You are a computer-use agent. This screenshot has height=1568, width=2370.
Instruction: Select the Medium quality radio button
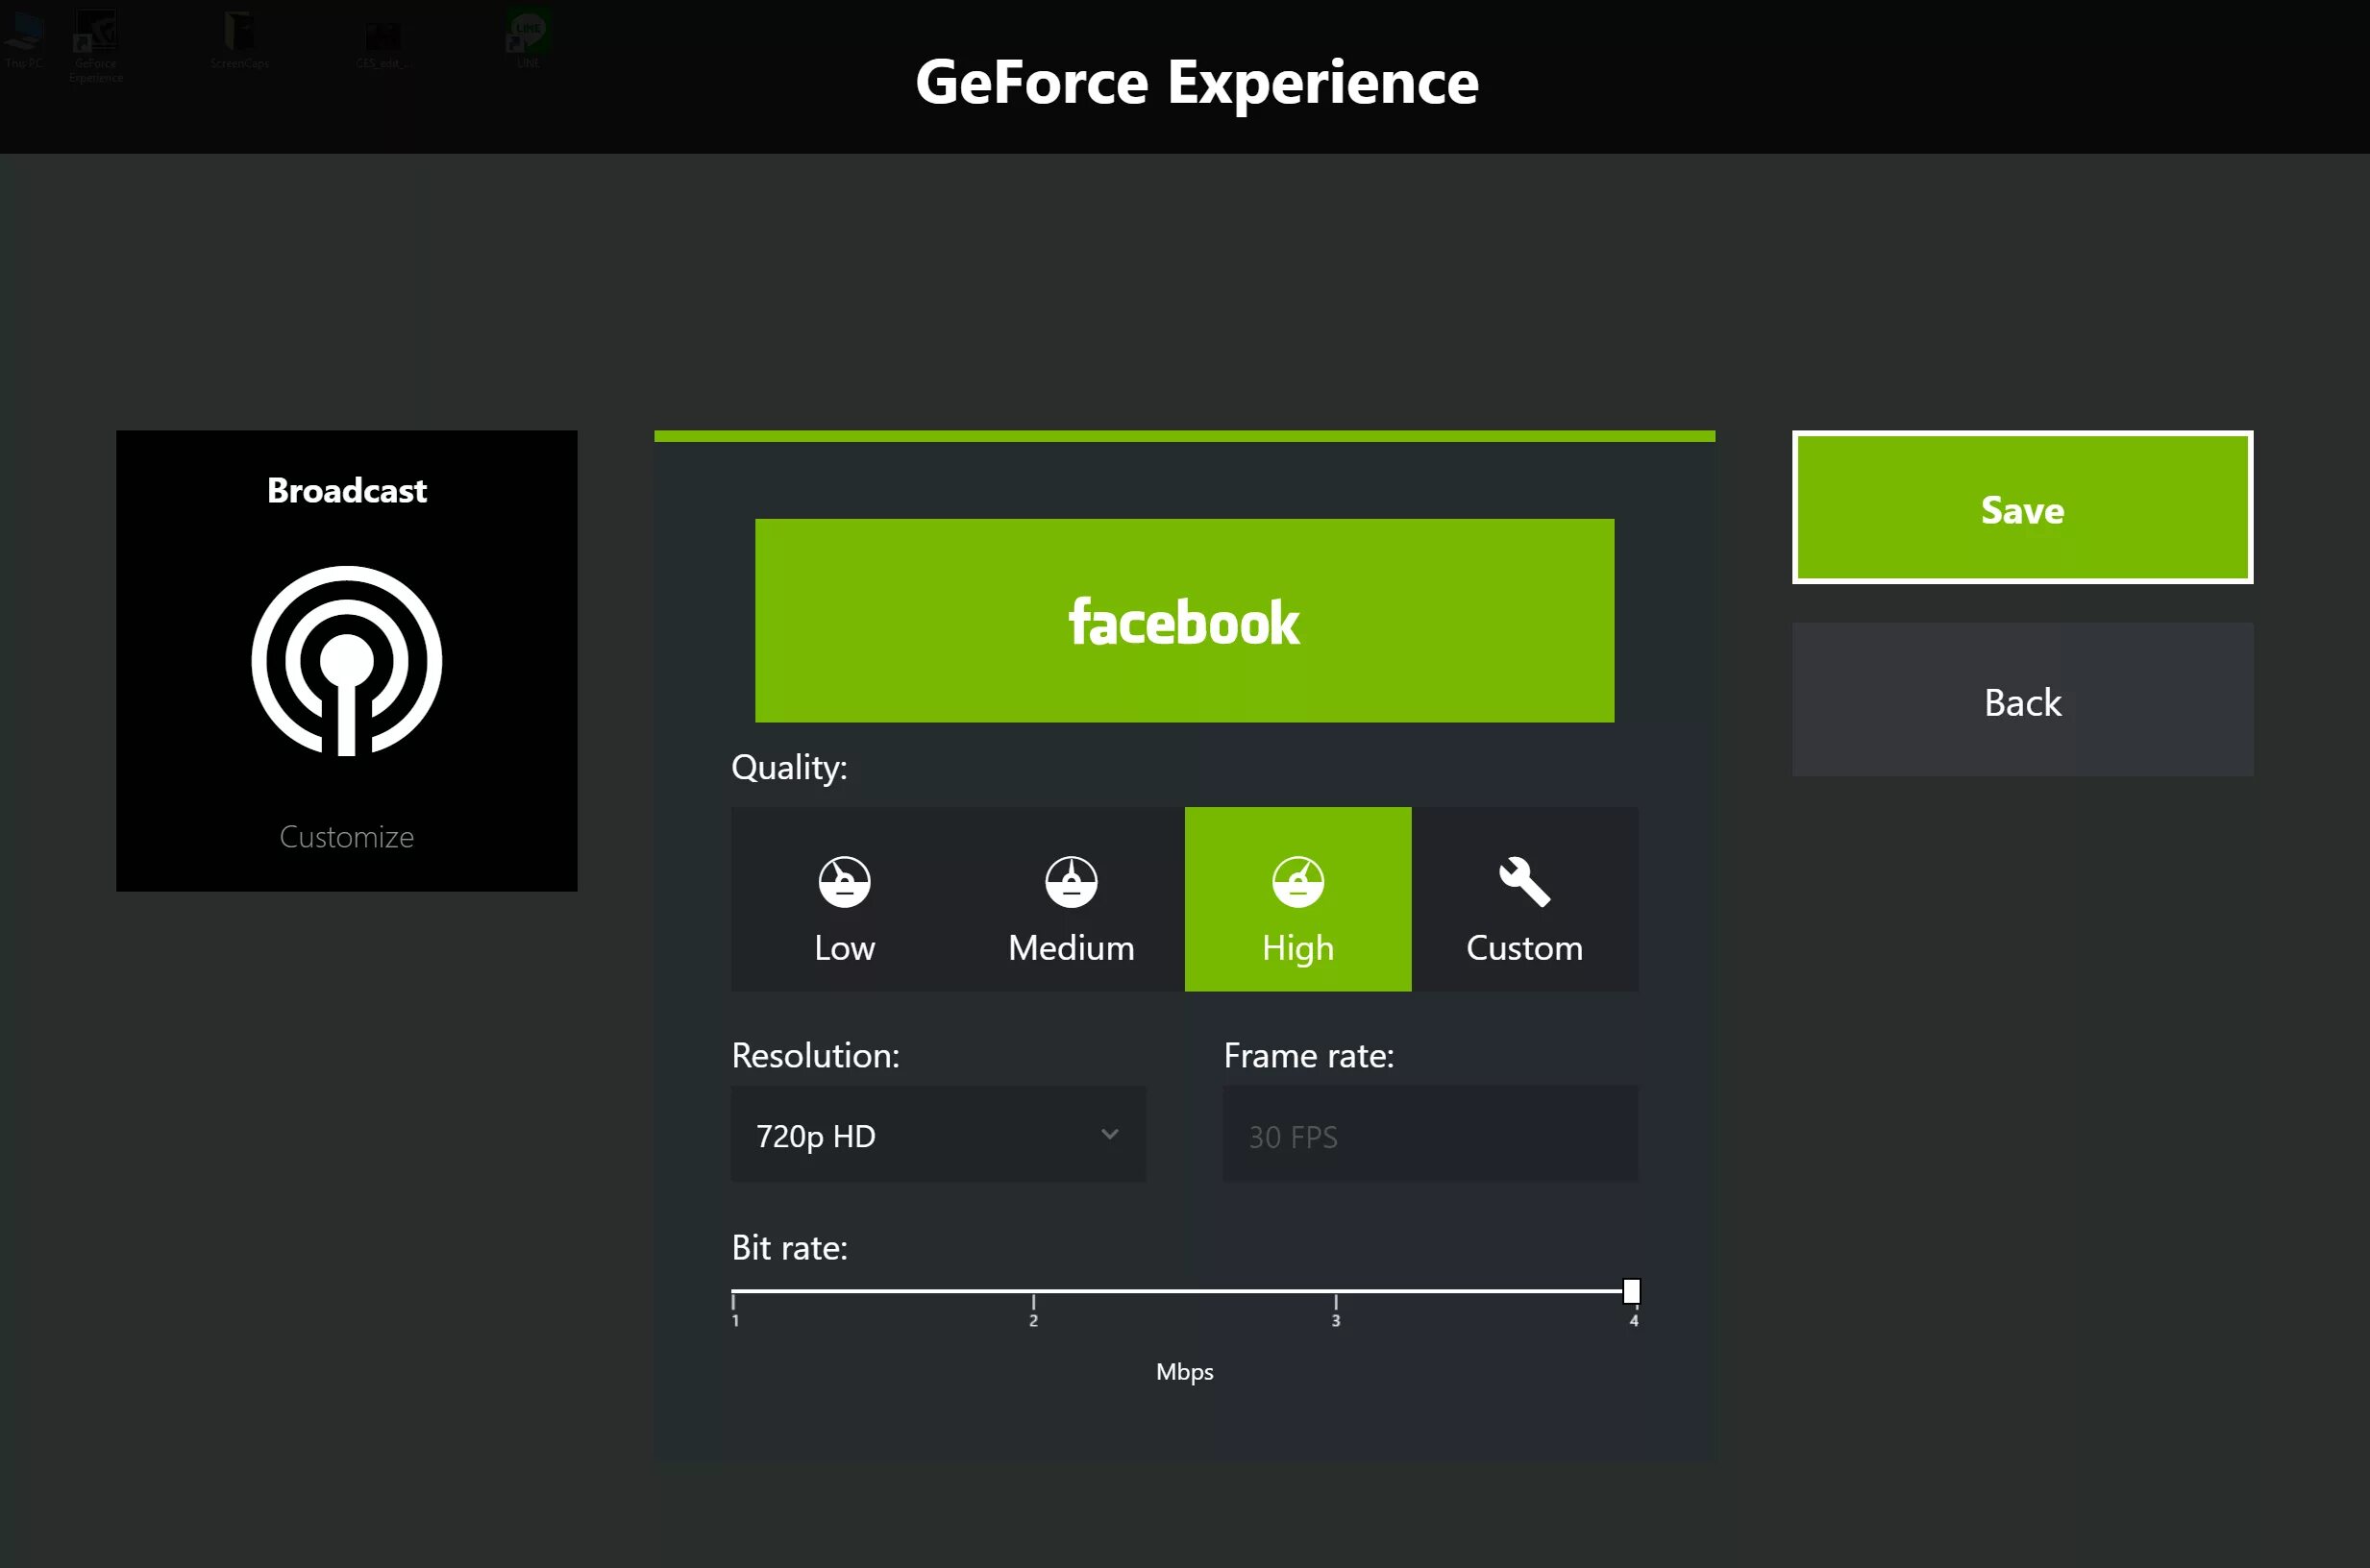pos(1070,897)
